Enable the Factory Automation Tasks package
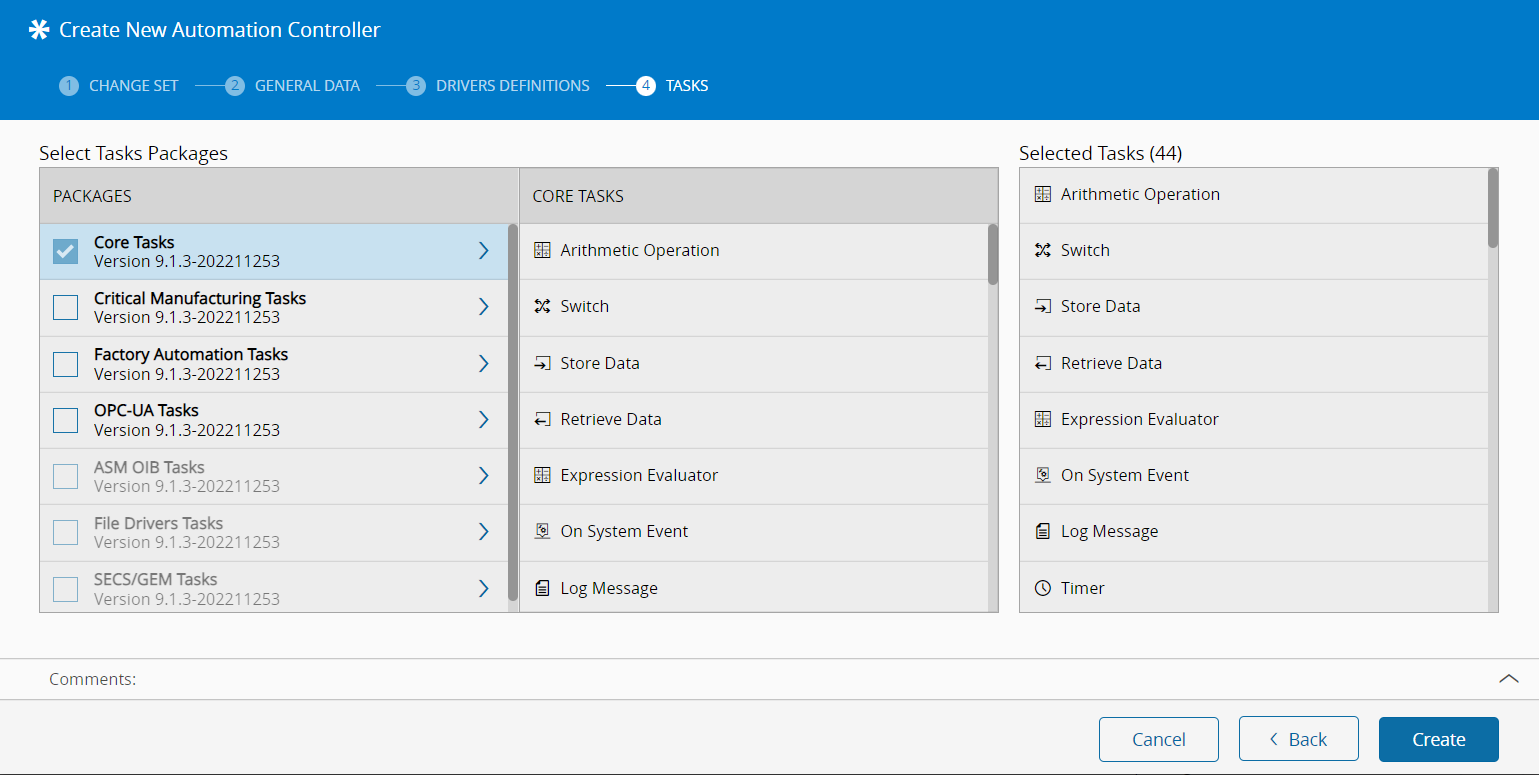The height and width of the screenshot is (775, 1539). pos(66,364)
